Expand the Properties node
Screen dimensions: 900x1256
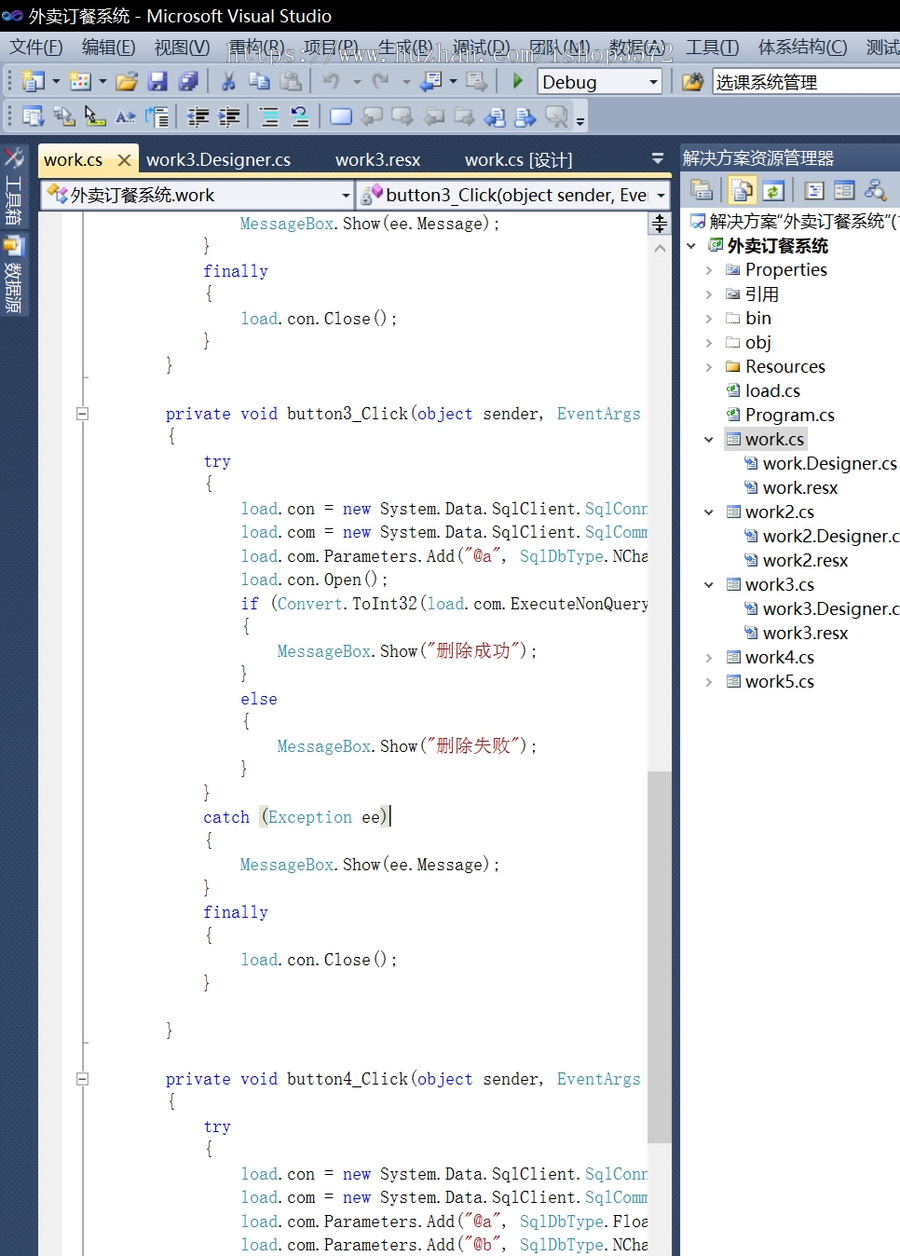(x=709, y=270)
